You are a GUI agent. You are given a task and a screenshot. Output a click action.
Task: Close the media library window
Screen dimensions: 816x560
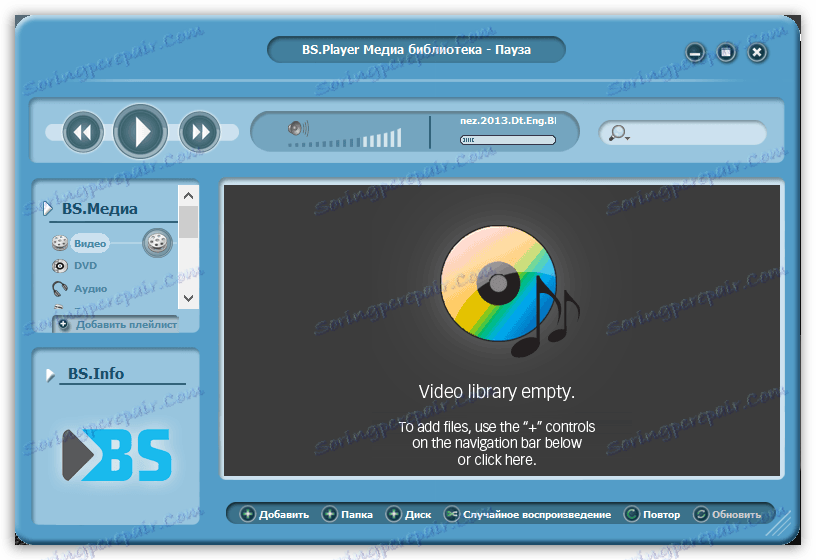click(x=757, y=53)
